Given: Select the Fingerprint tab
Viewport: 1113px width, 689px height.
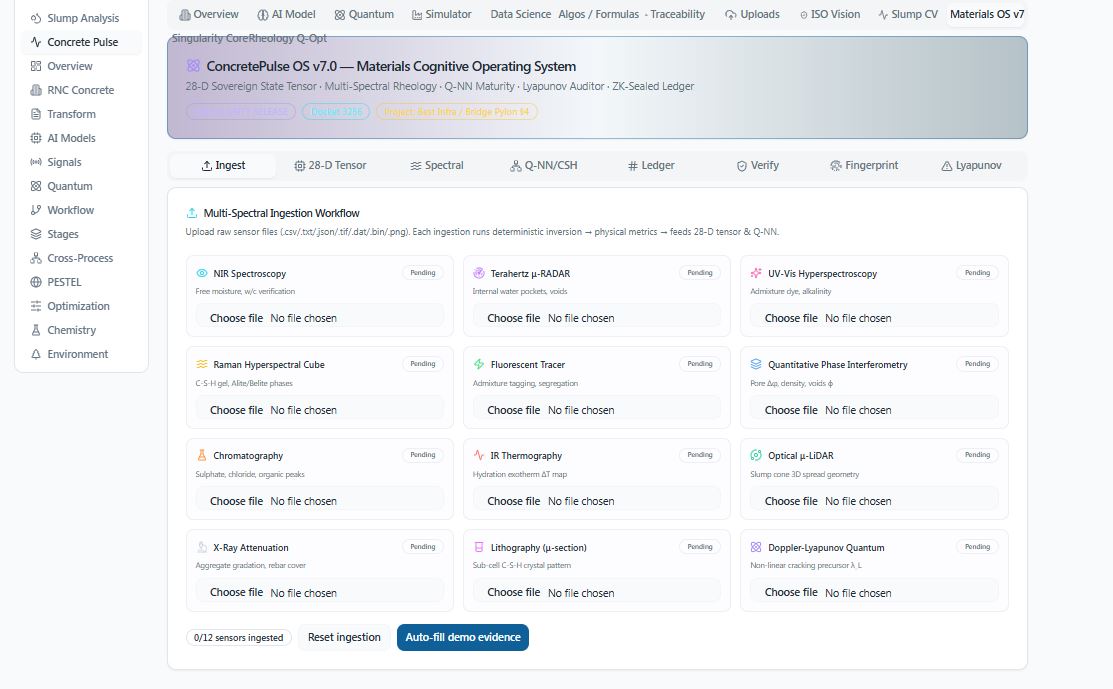Looking at the screenshot, I should (864, 165).
